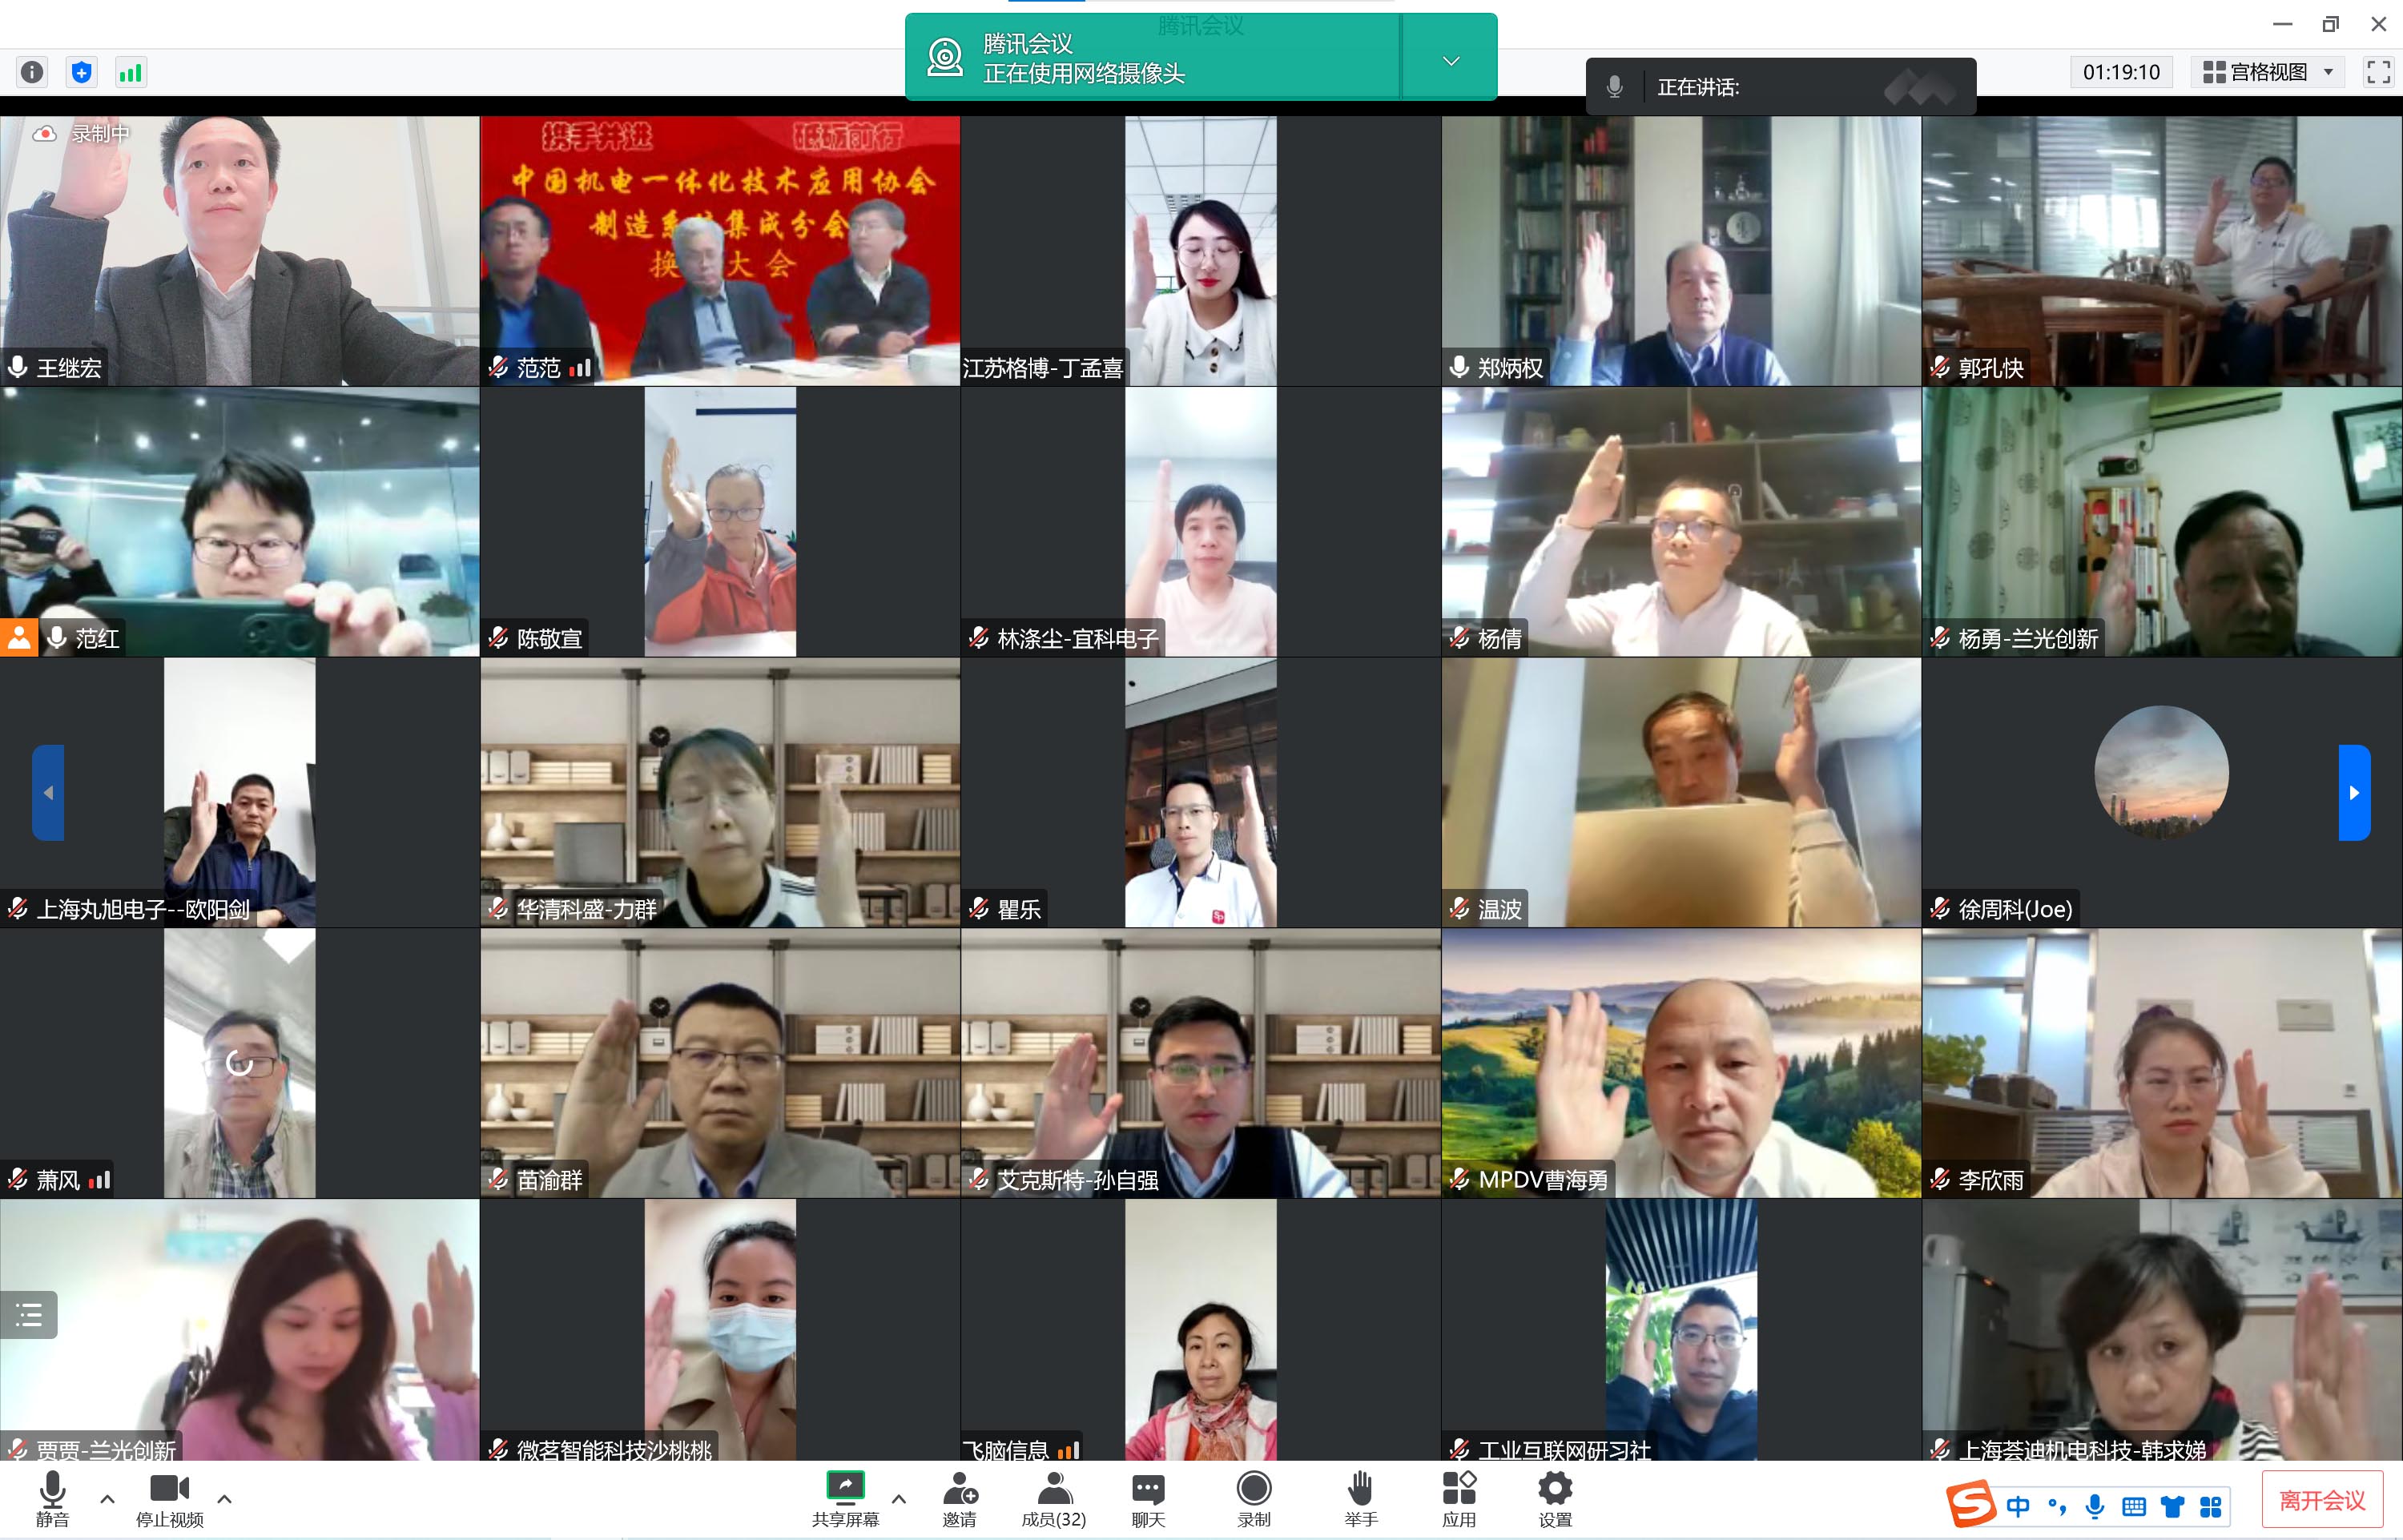Viewport: 2403px width, 1540px height.
Task: Open Sogou toolbox grid icon
Action: tap(2211, 1506)
